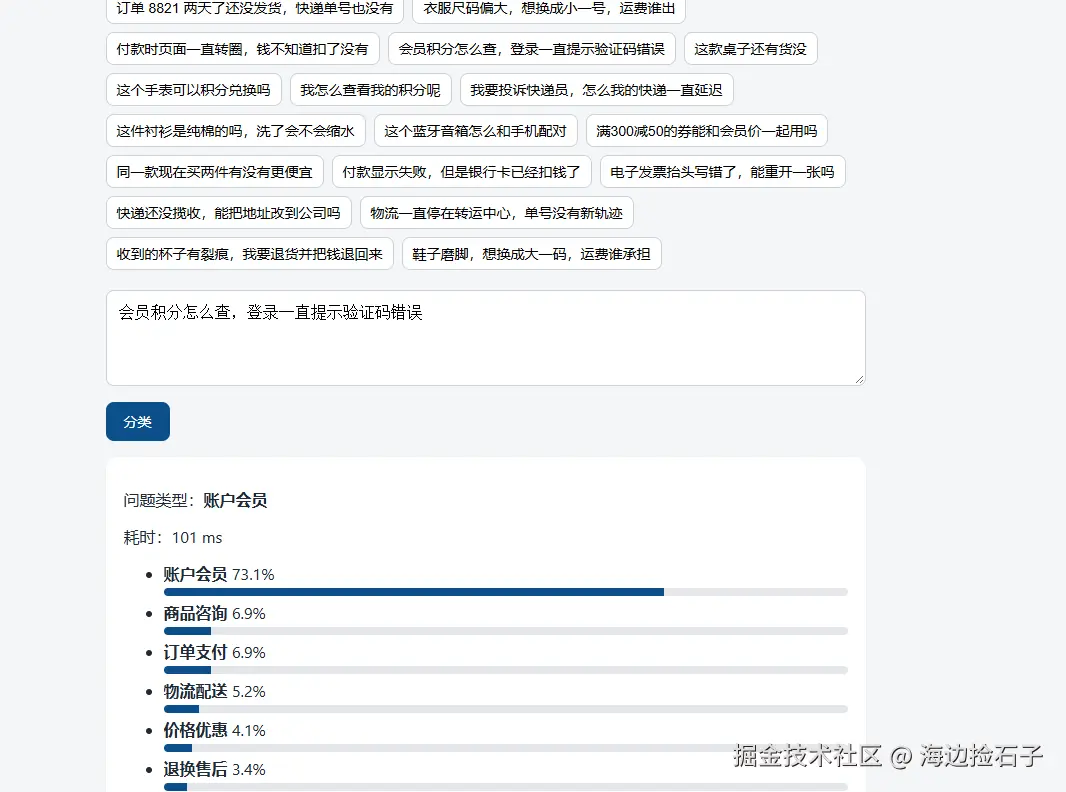Choose example 这件衬衫是纯棉的吗
This screenshot has height=792, width=1066.
coord(236,131)
